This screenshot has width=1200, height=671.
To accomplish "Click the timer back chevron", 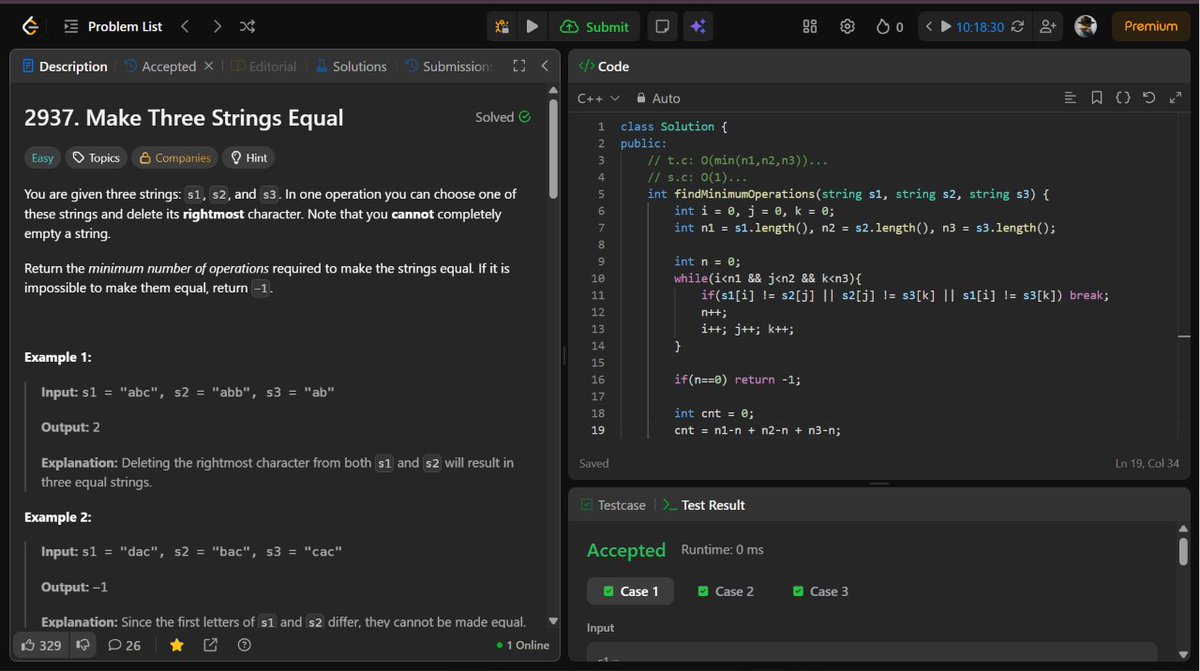I will click(929, 27).
